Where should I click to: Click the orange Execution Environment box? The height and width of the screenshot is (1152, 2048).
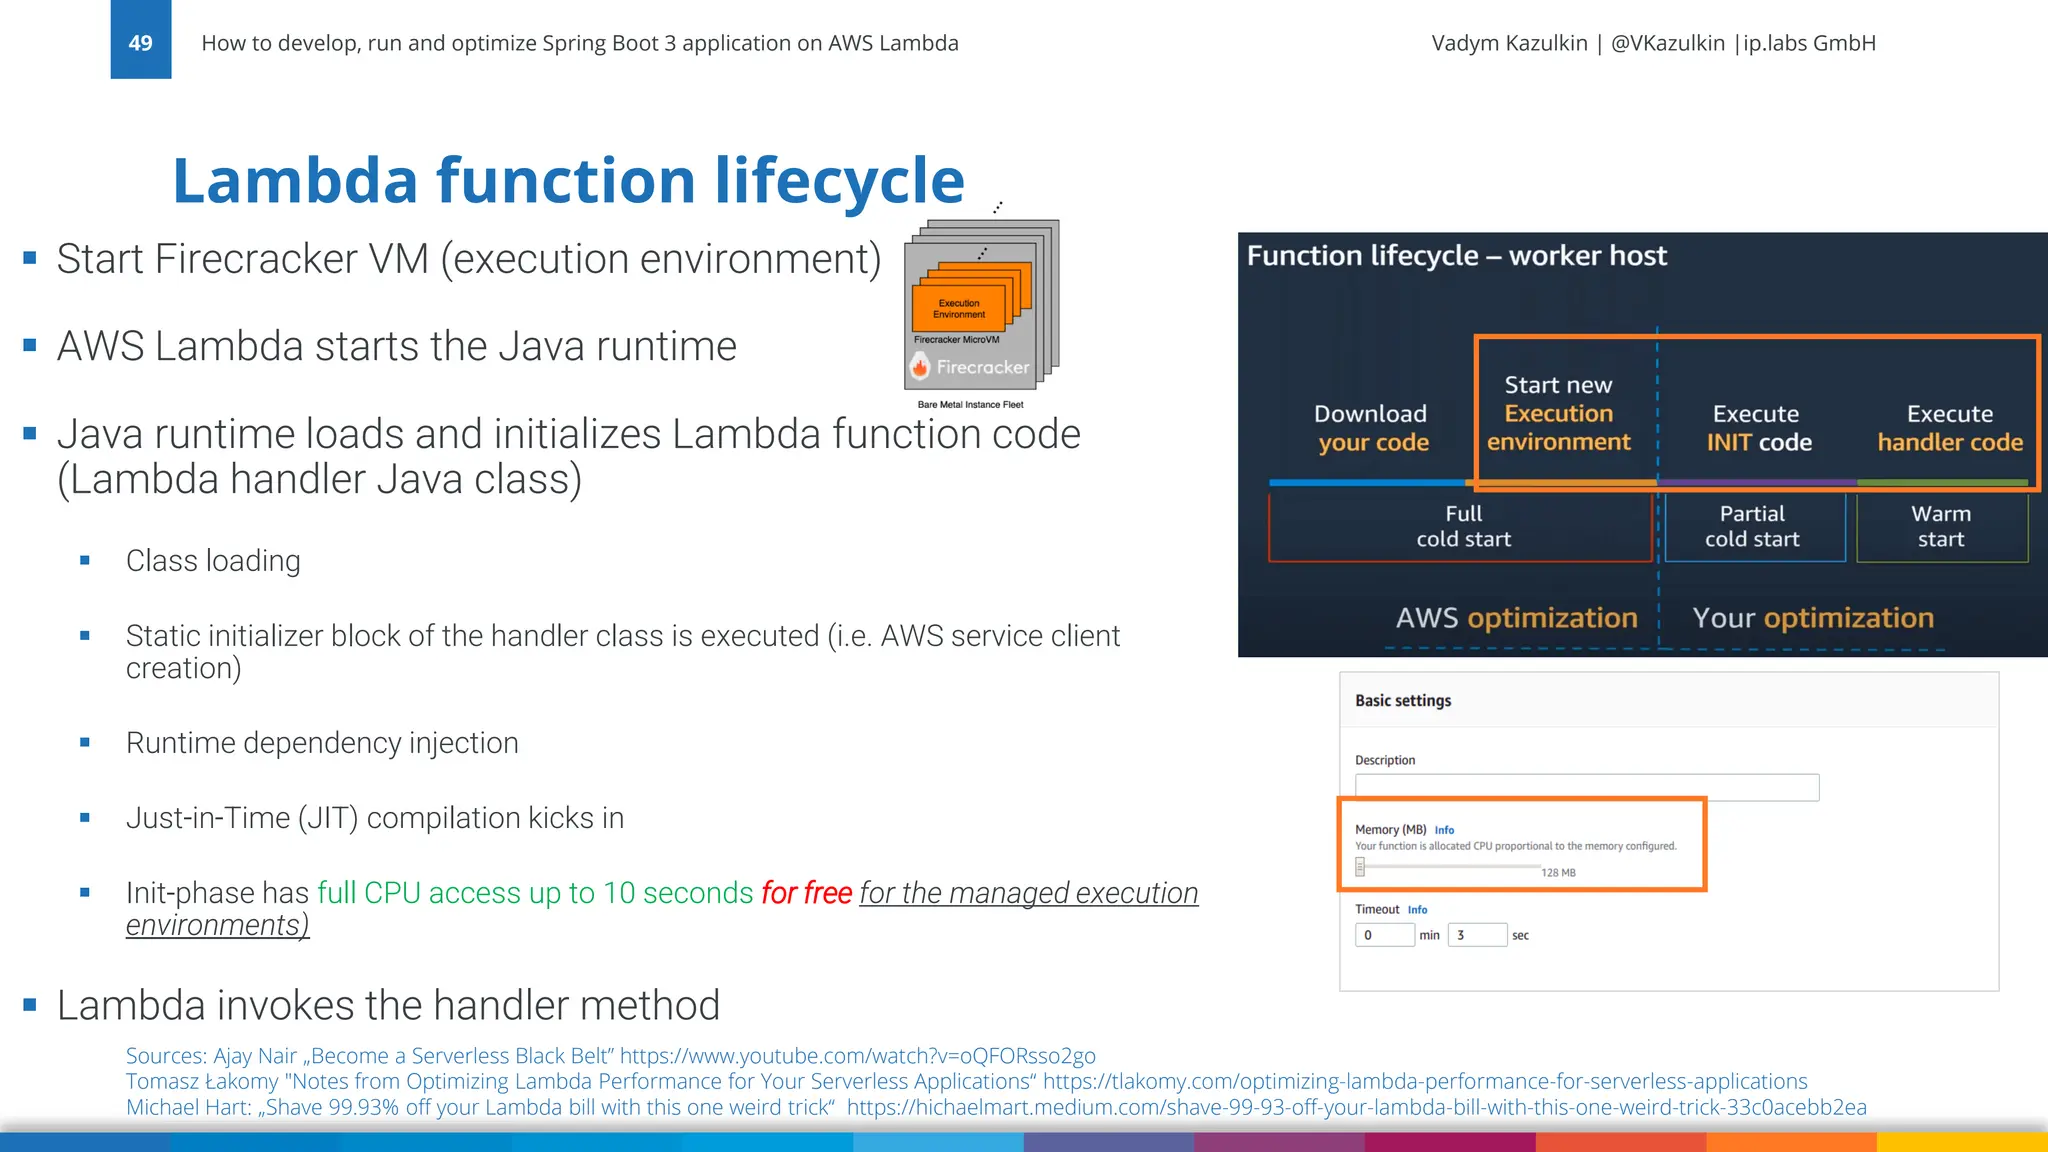click(x=959, y=309)
